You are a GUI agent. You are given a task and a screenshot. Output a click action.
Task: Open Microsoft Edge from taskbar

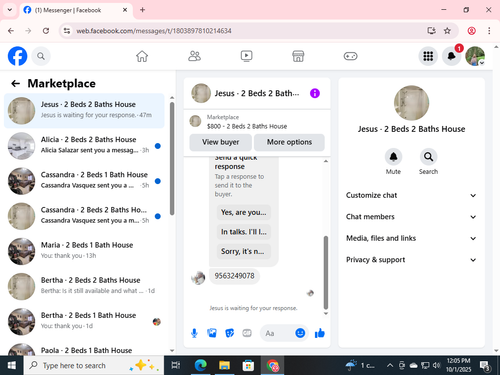coord(200,366)
